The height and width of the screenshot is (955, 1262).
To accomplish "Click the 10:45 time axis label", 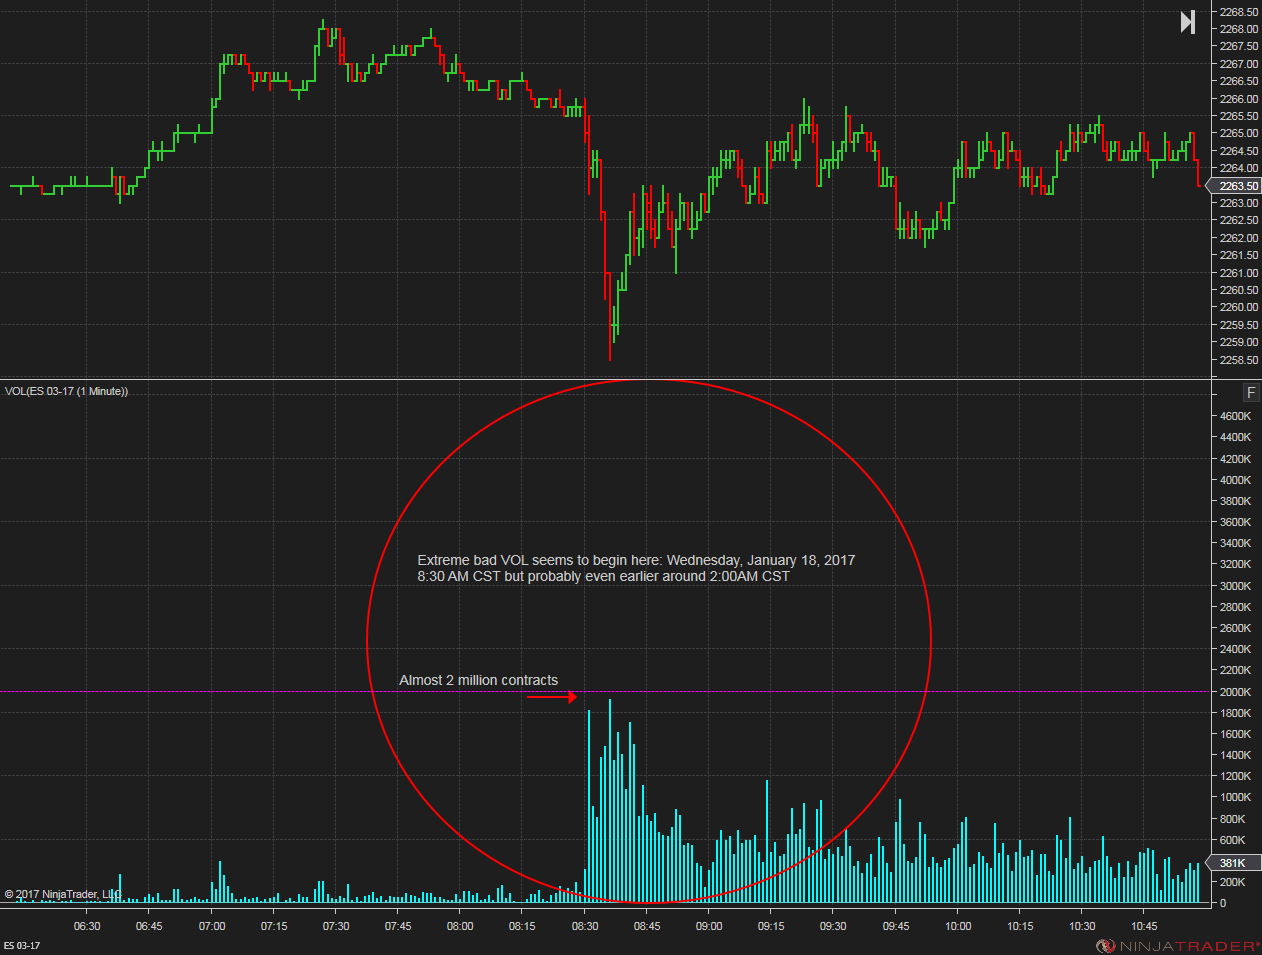I will pyautogui.click(x=1144, y=926).
